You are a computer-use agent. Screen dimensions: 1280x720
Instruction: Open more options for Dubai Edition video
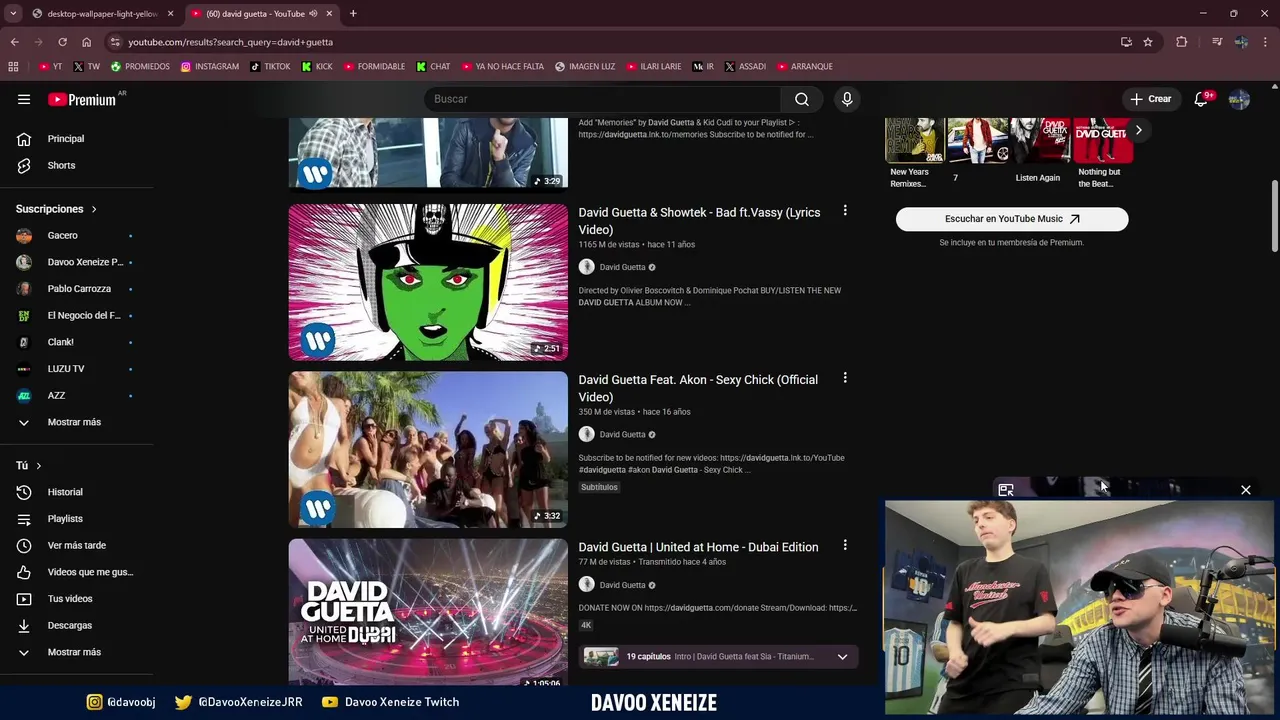845,545
